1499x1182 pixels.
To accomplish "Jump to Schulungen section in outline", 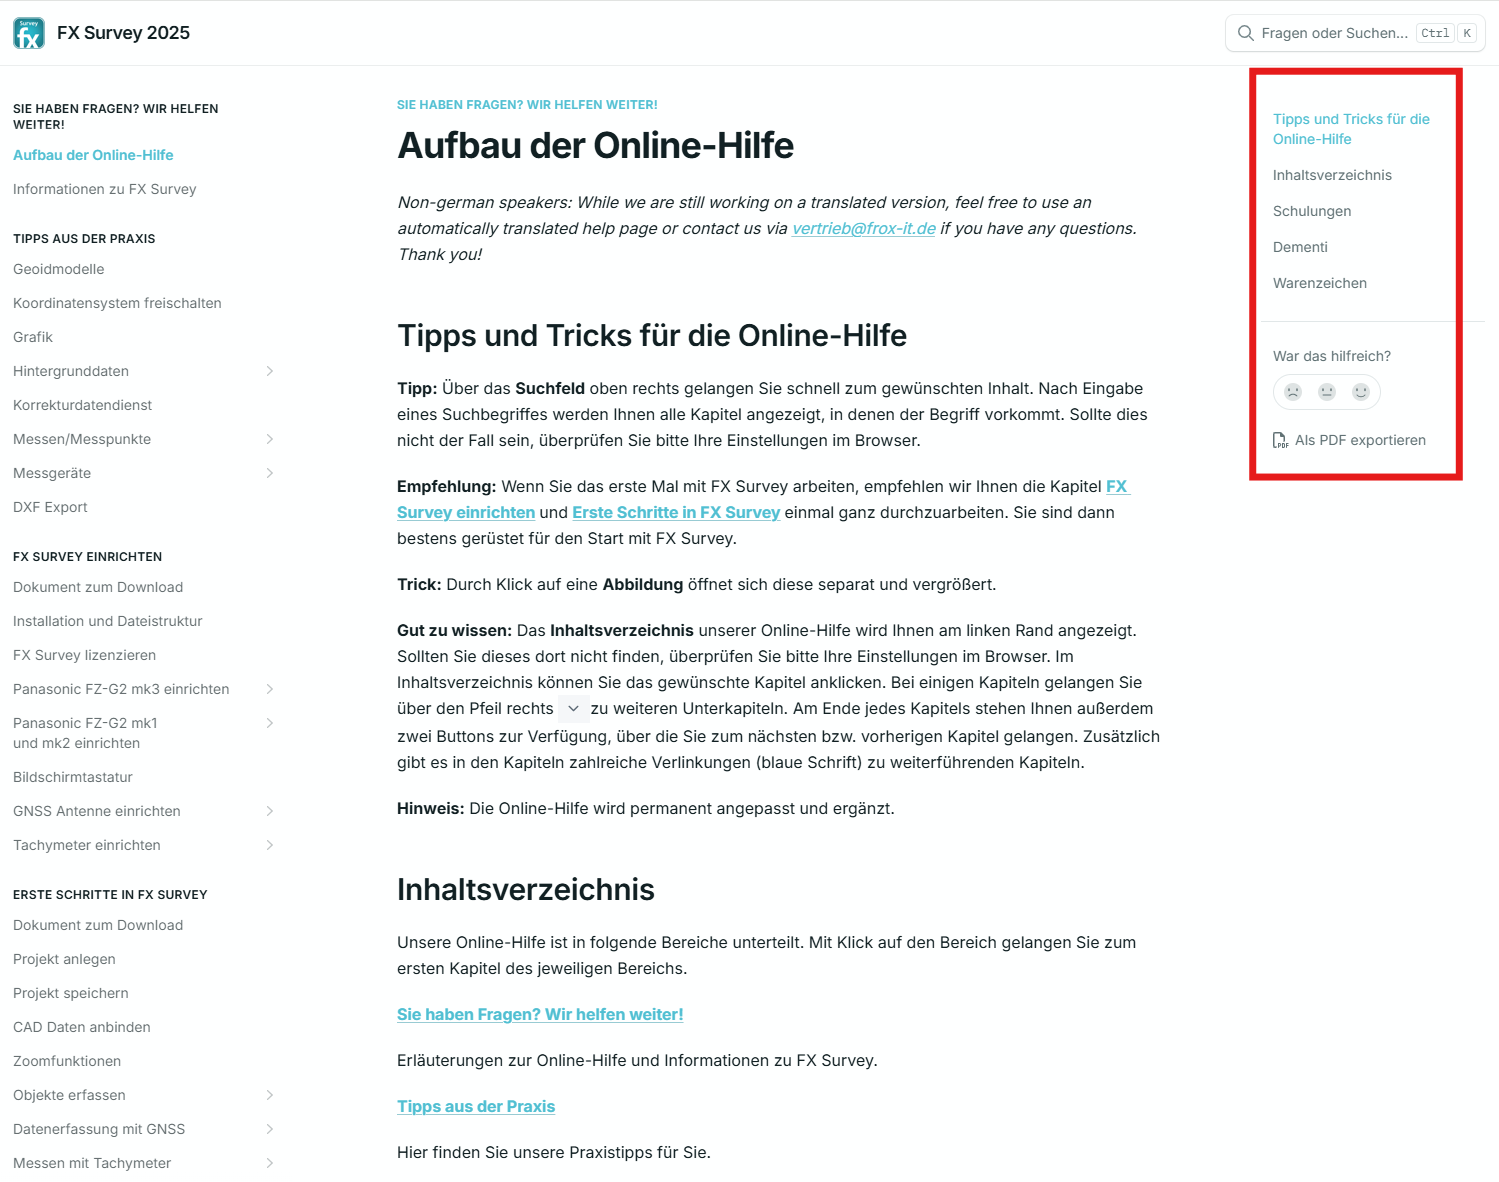I will click(x=1312, y=211).
